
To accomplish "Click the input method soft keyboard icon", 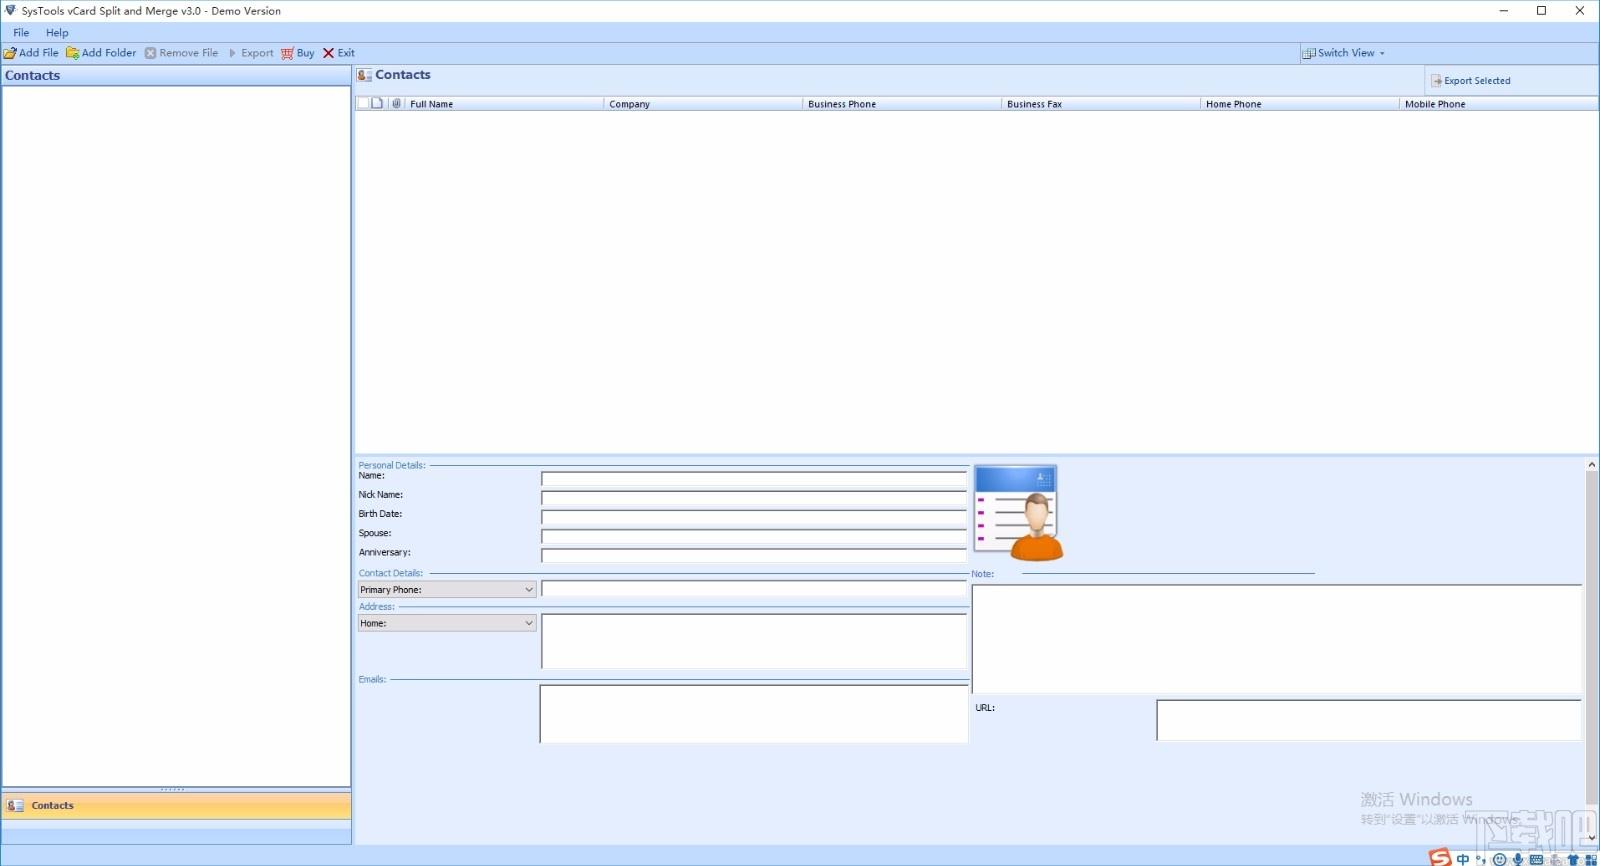I will tap(1536, 859).
